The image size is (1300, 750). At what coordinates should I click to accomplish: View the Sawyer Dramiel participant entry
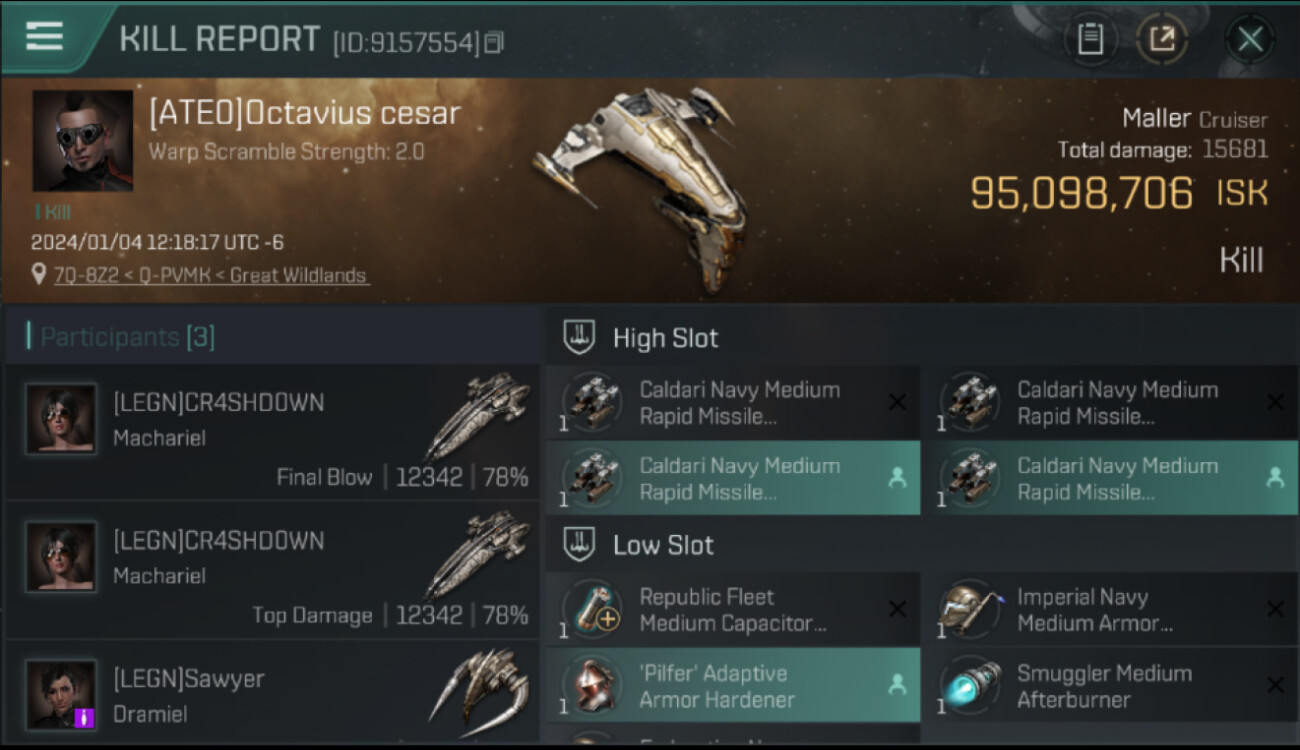[272, 694]
